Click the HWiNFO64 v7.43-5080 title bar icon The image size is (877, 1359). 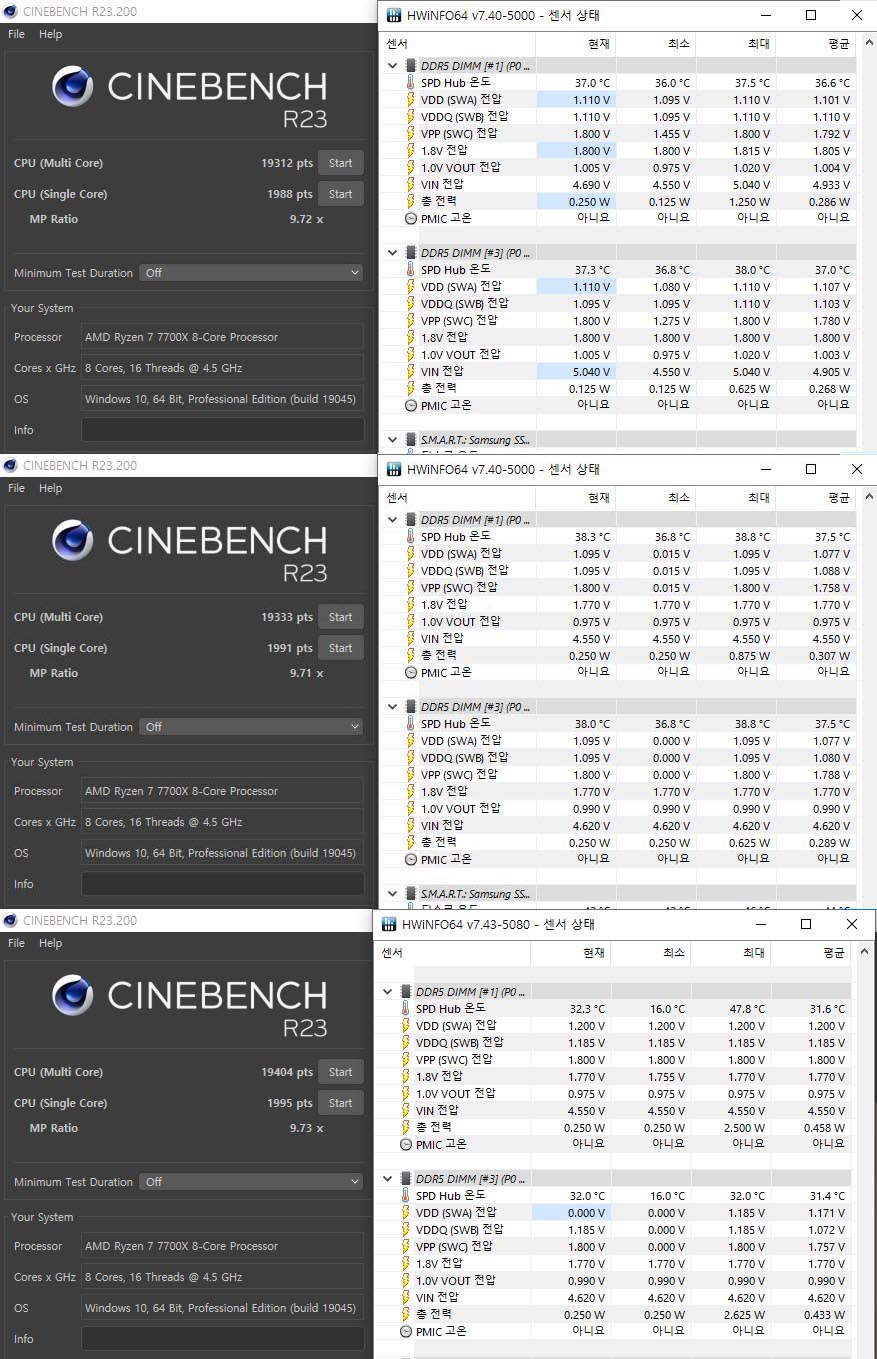tap(387, 924)
